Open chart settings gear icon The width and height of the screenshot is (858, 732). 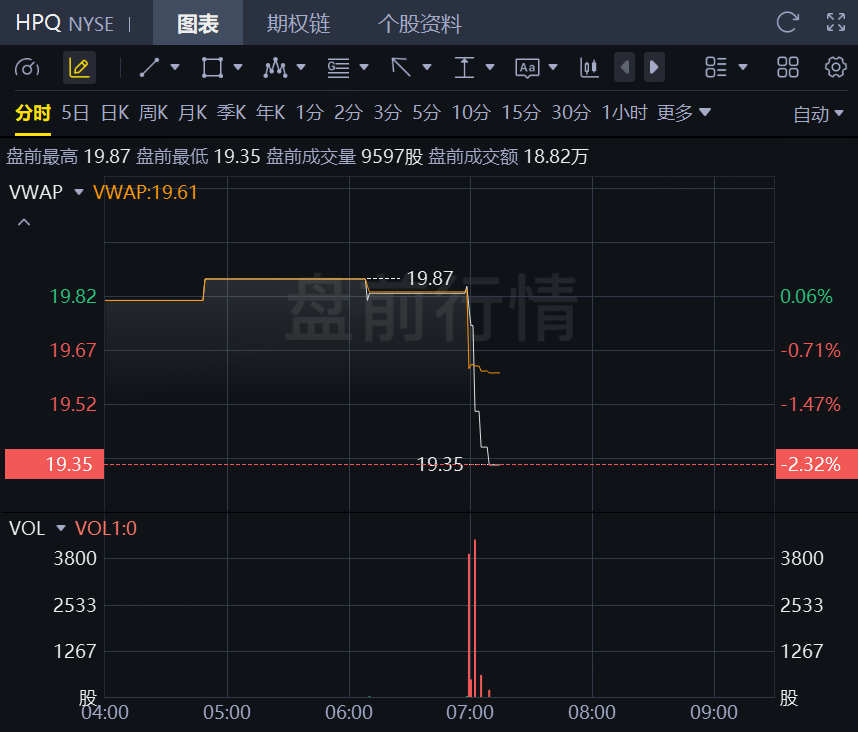(836, 67)
